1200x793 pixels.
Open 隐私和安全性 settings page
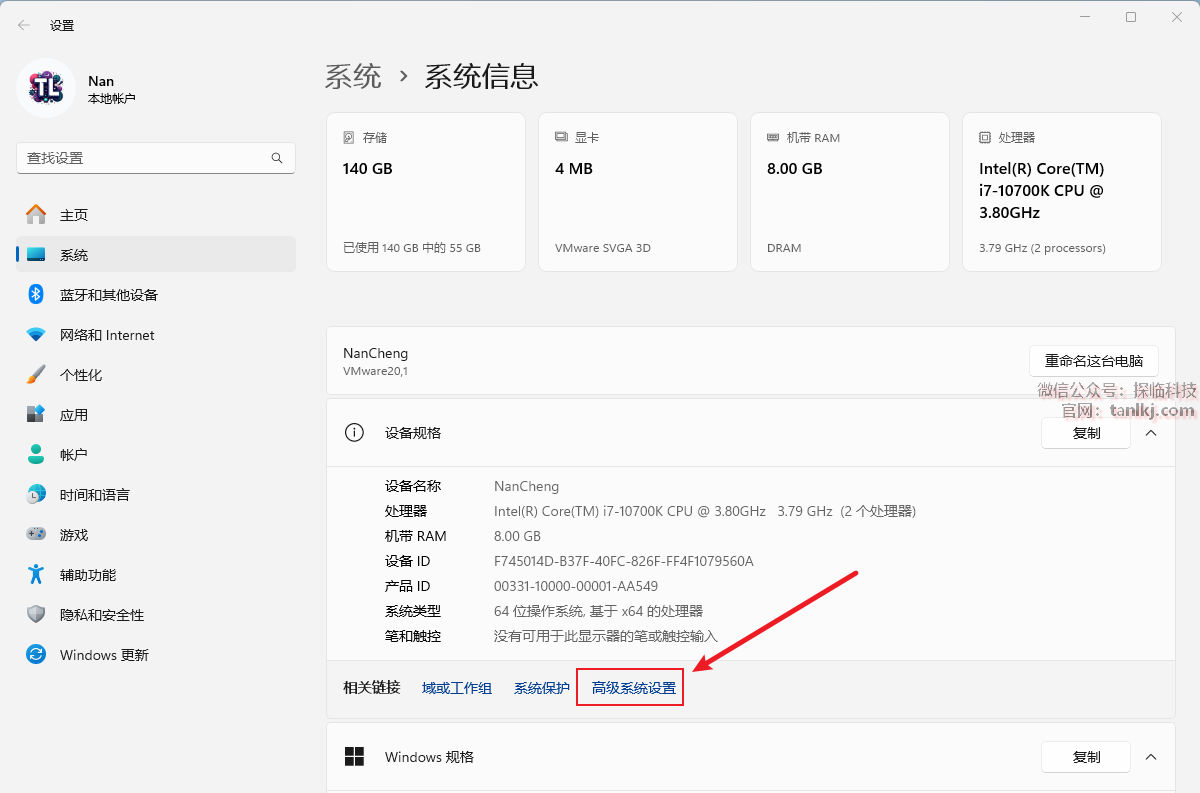tap(102, 615)
